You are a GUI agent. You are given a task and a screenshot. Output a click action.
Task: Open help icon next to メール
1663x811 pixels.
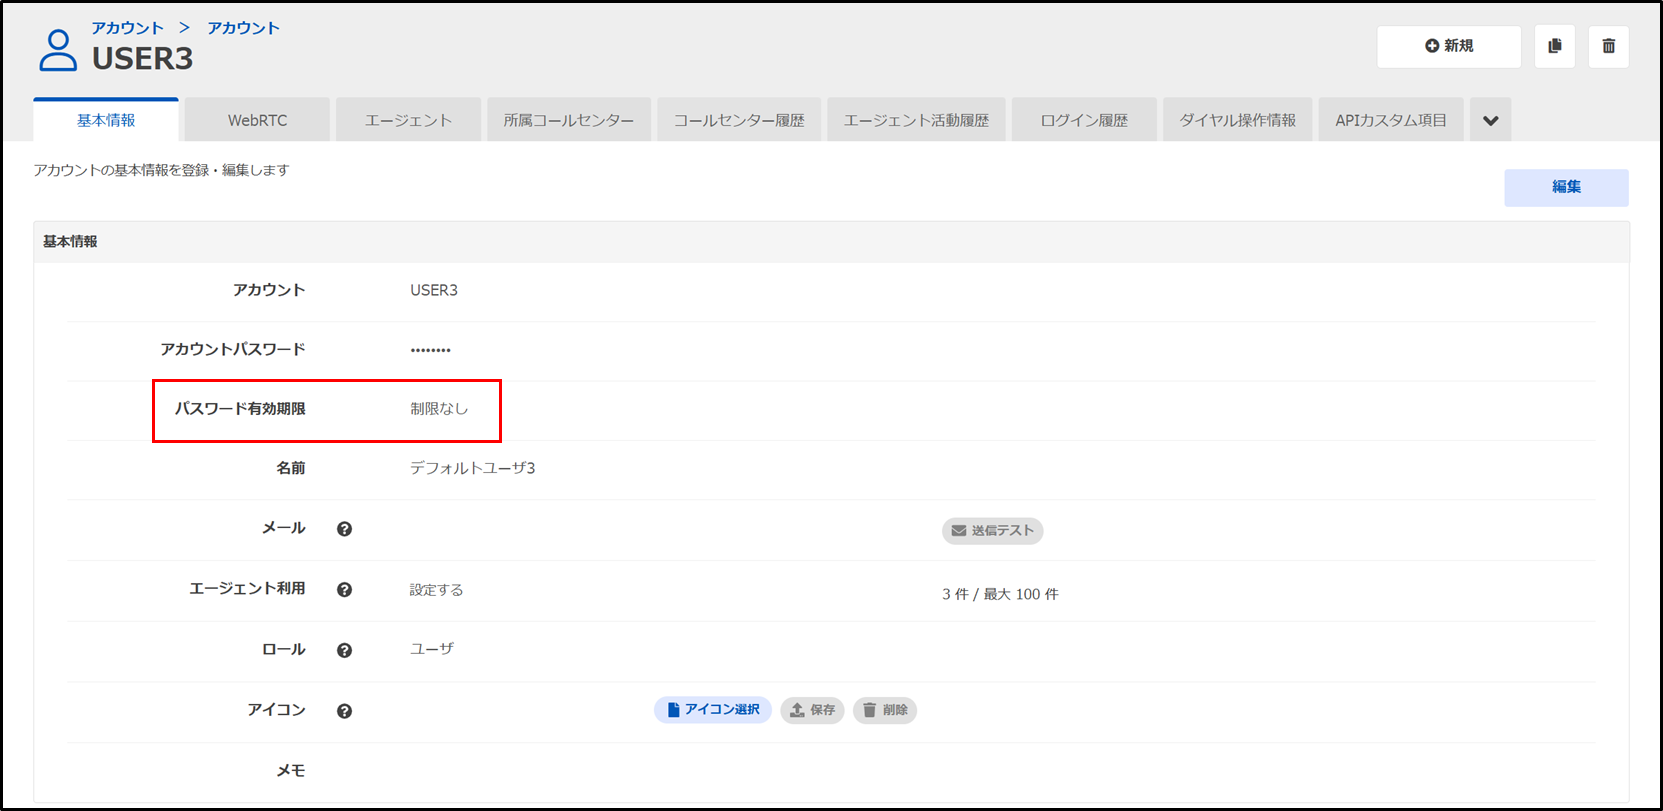coord(344,529)
